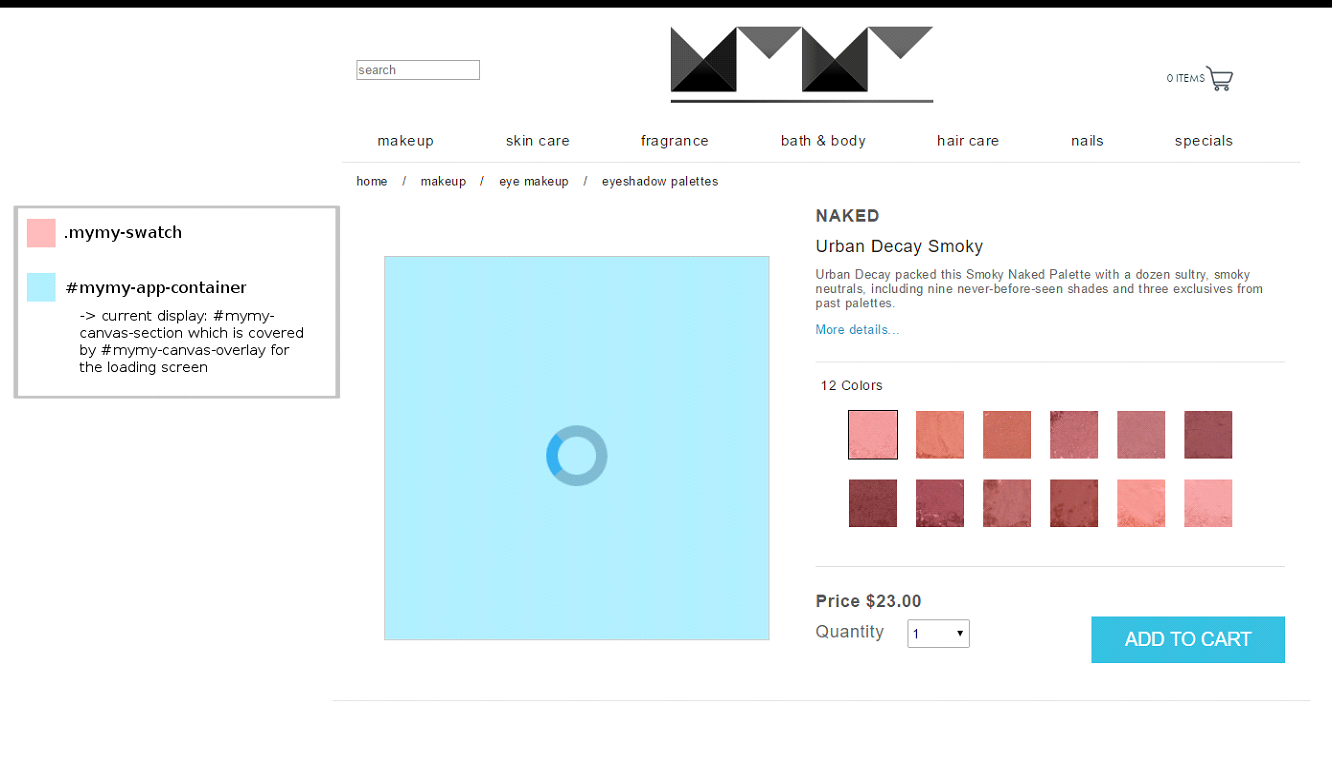Select the third swatch in top row
Screen dimensions: 1332x763
1007,435
